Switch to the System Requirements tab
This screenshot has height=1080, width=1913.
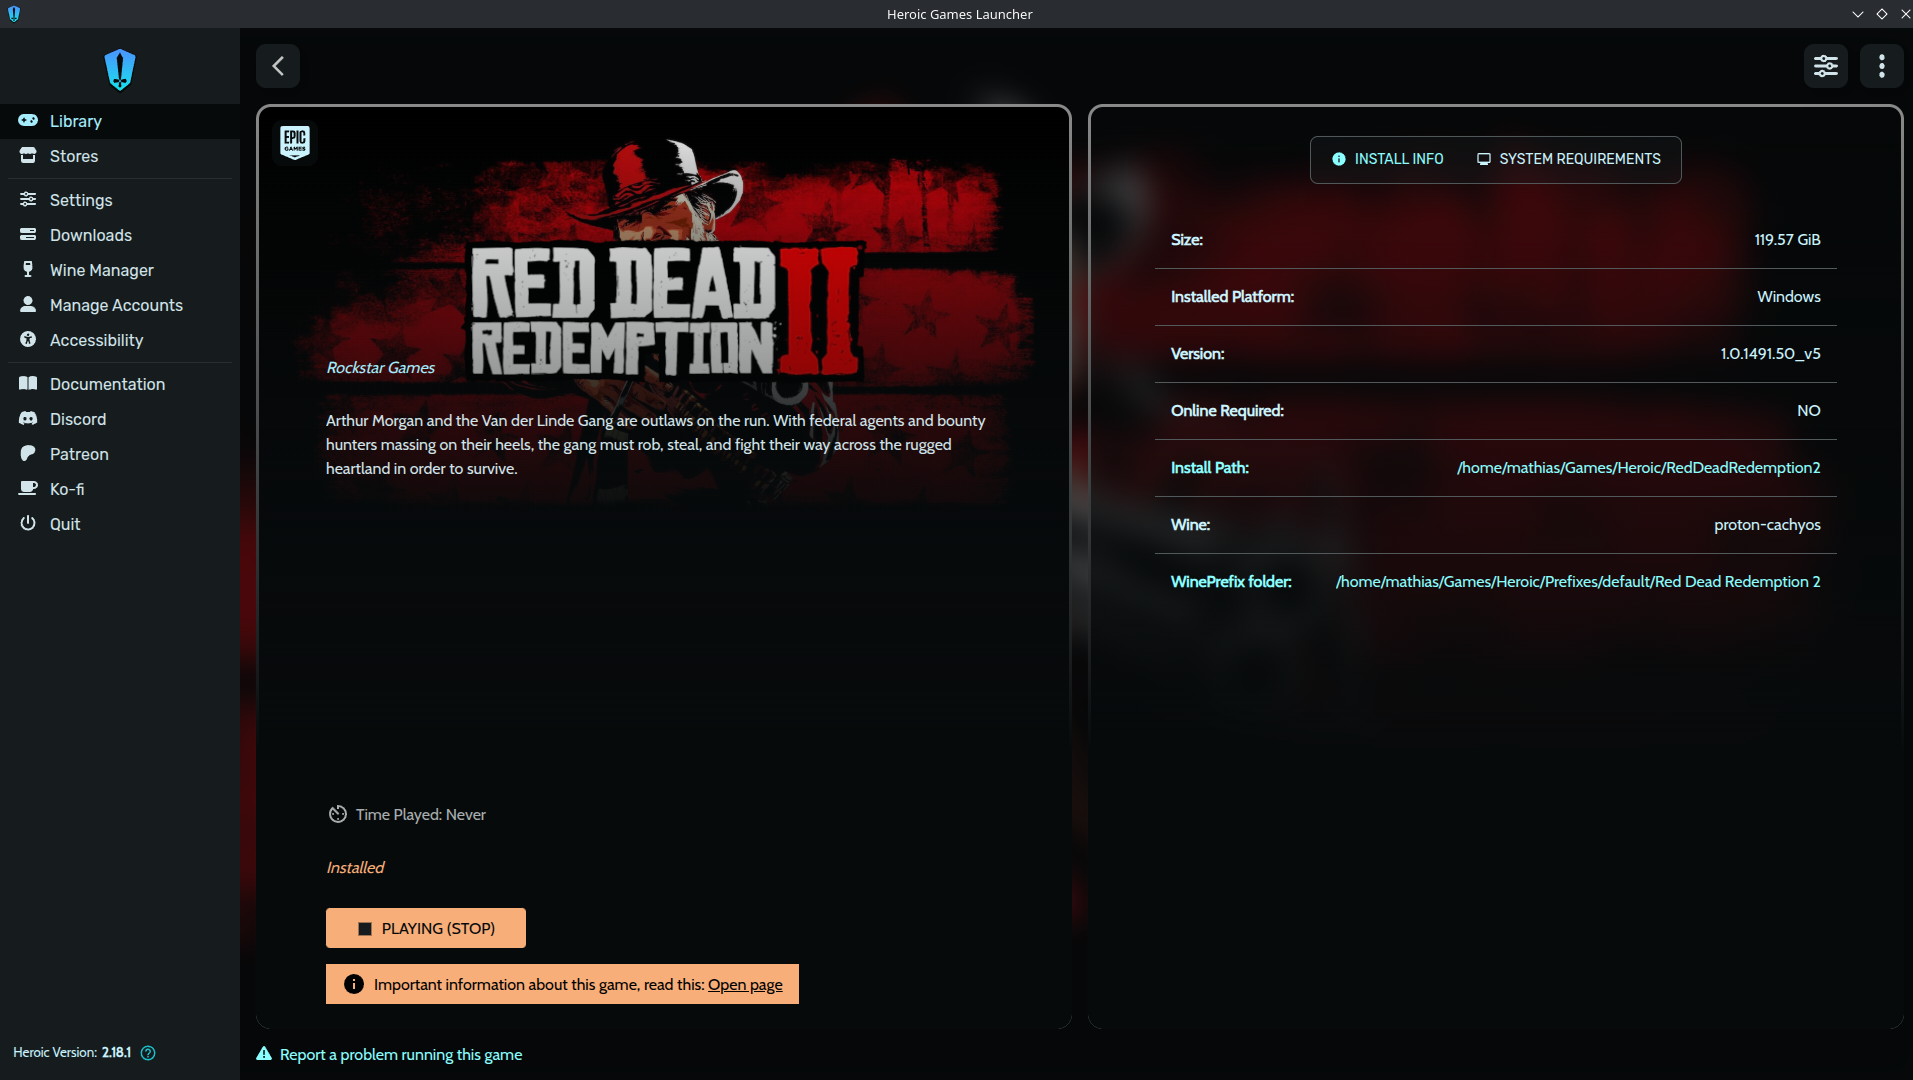point(1568,159)
